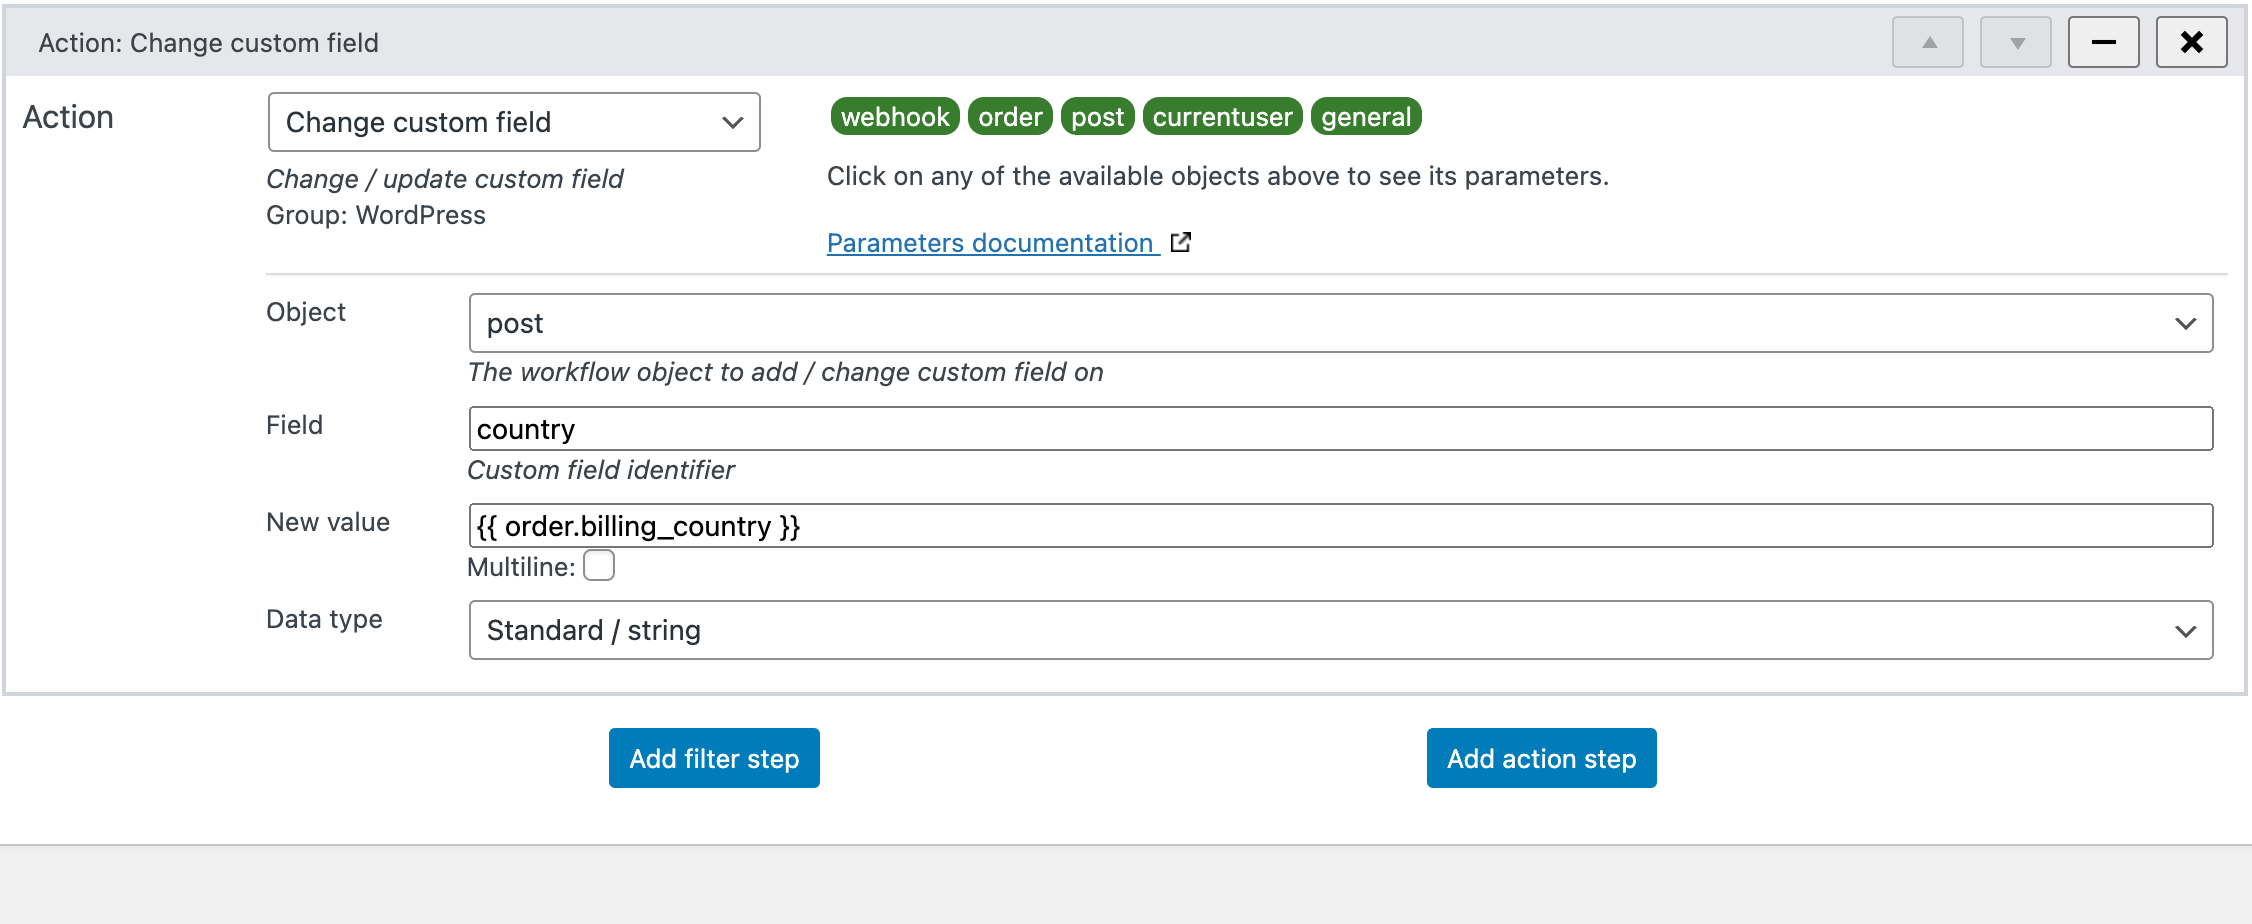Open the Object dropdown set to post
This screenshot has height=924, width=2252.
pyautogui.click(x=1340, y=322)
